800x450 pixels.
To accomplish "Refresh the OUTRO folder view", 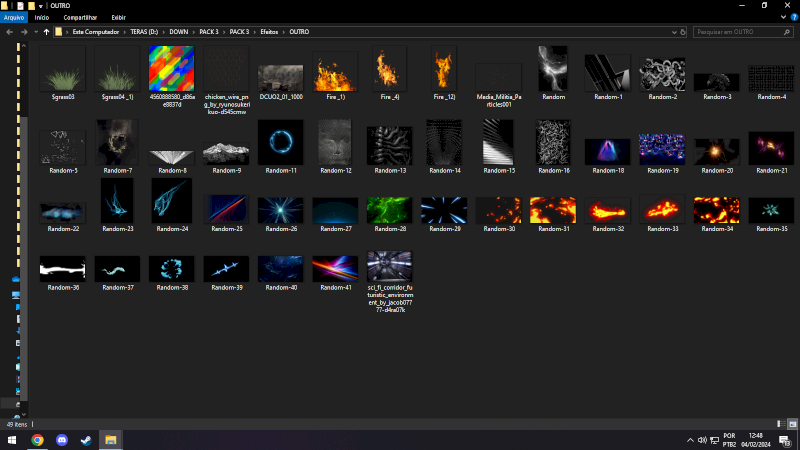I will click(x=683, y=32).
